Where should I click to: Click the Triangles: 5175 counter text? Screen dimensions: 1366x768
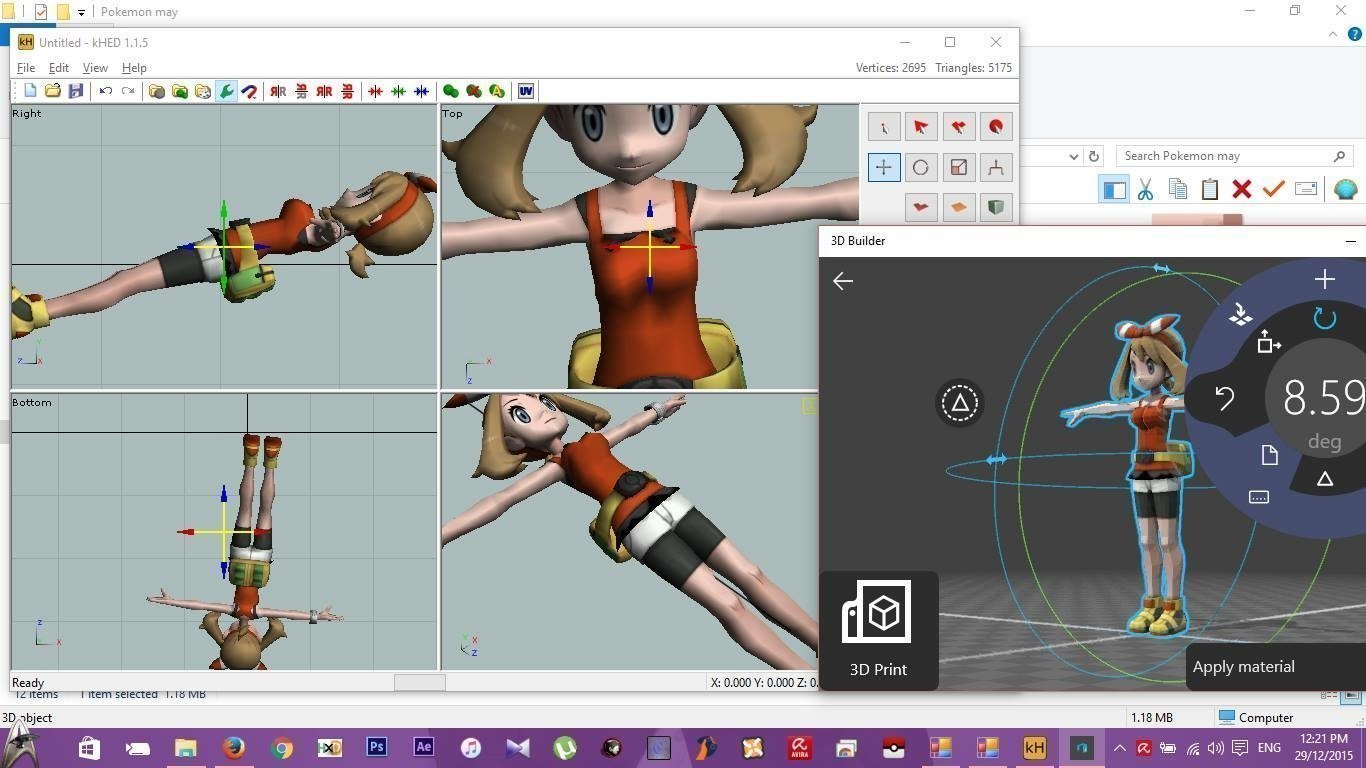974,68
